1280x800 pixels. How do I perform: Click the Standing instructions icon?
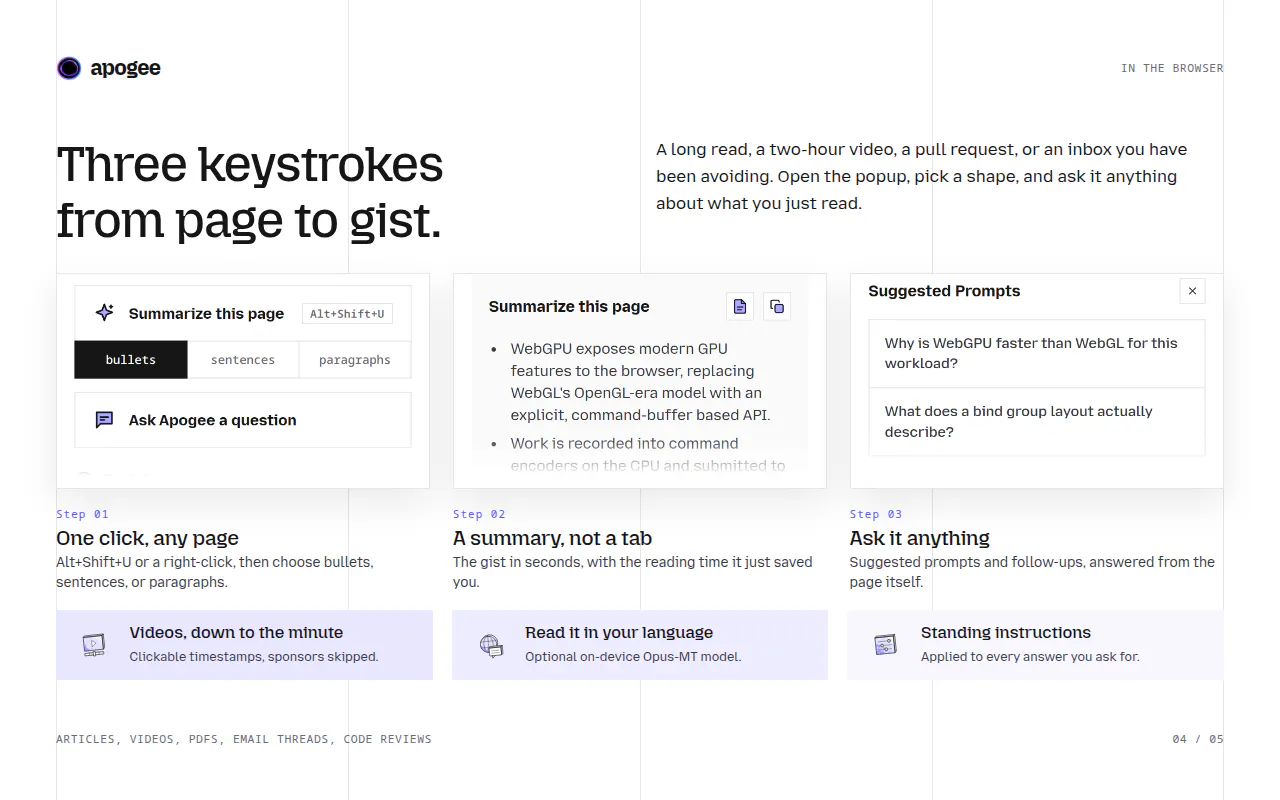(885, 645)
